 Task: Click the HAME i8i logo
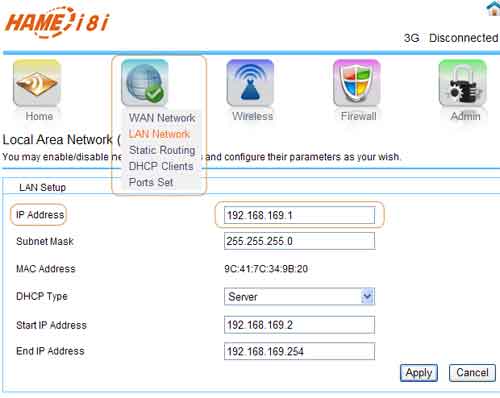(x=57, y=22)
